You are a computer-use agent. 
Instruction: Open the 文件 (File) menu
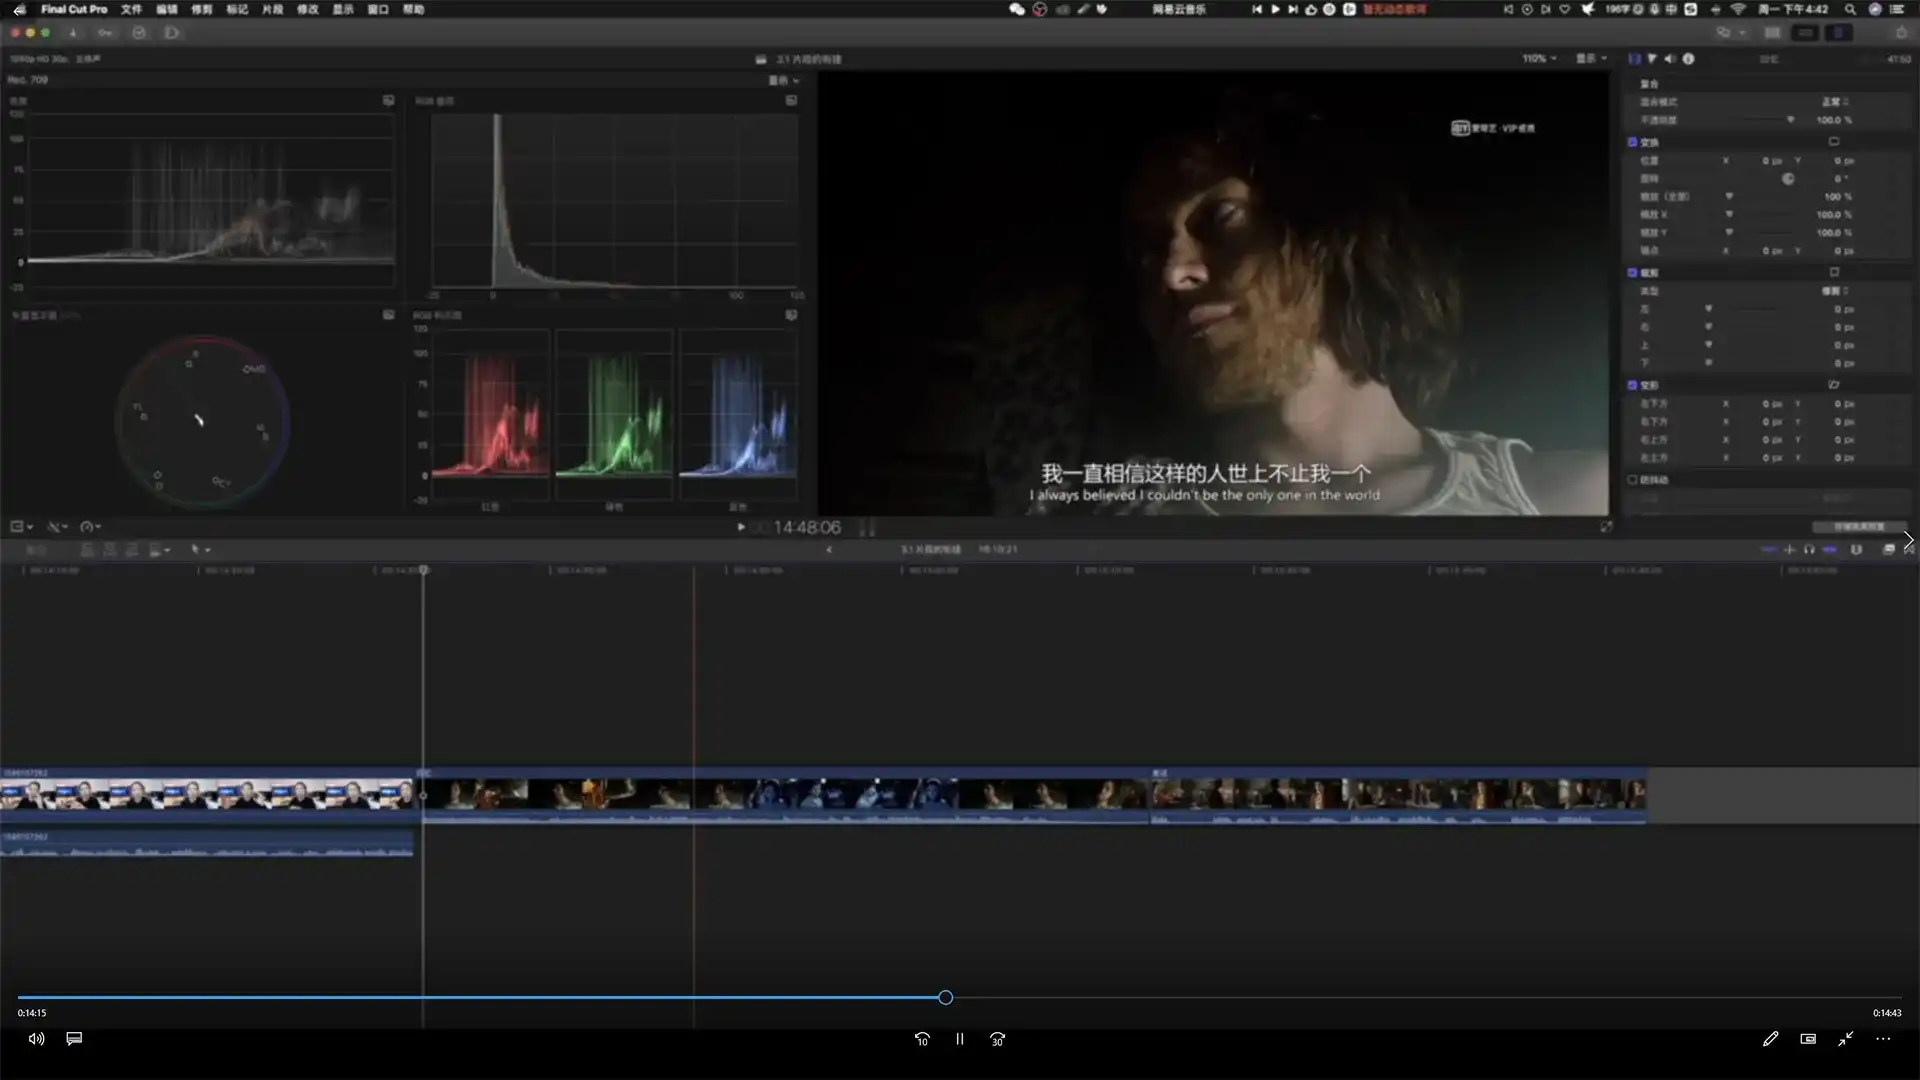pos(131,9)
